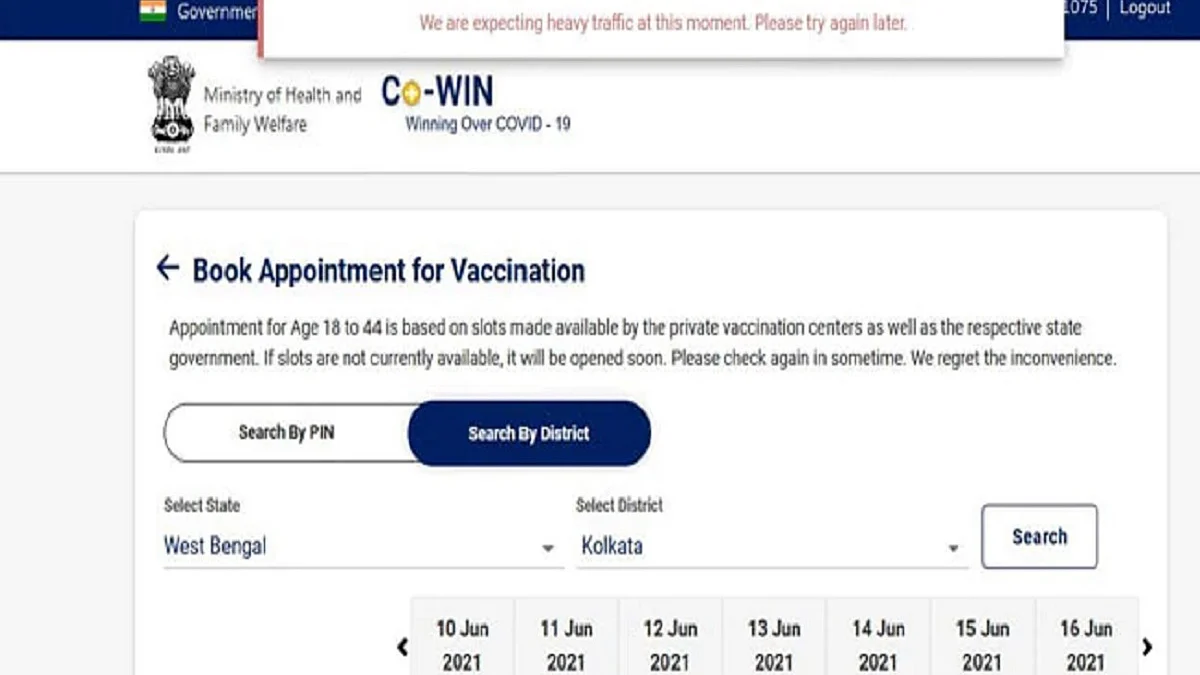The image size is (1200, 675).
Task: Choose the 14 Jun 2021 date
Action: click(878, 644)
